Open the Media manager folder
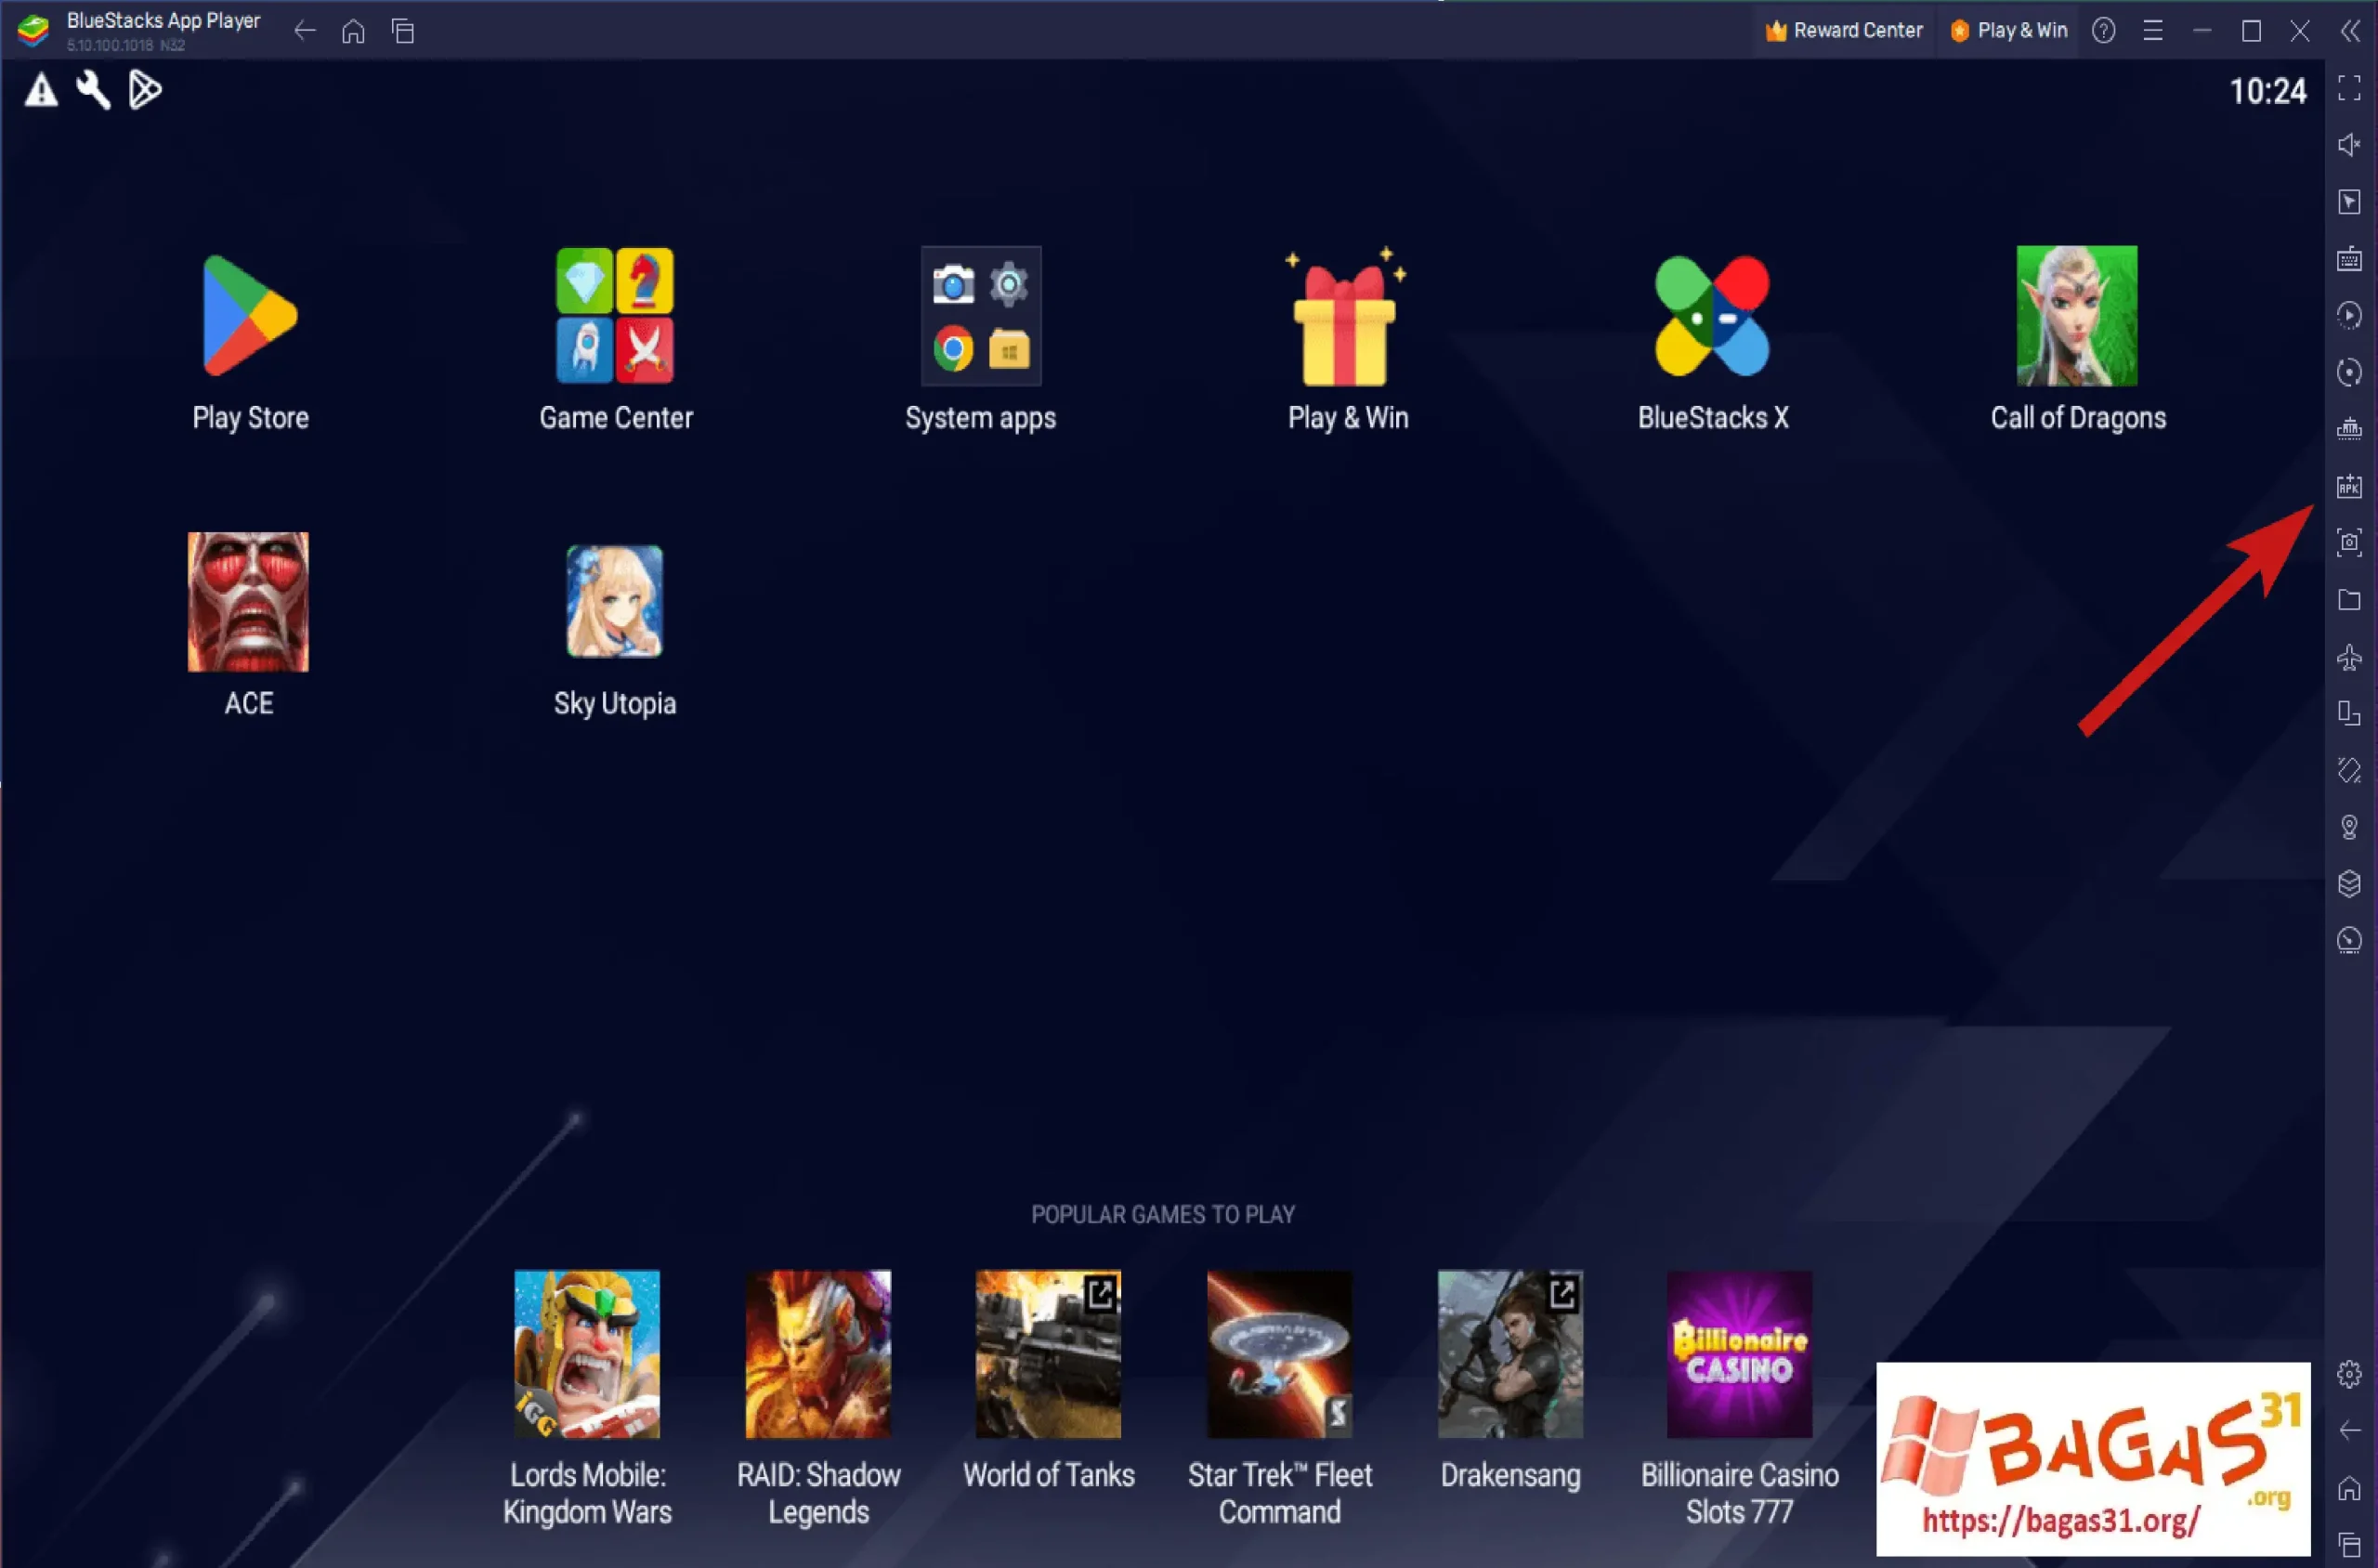 [x=2350, y=600]
